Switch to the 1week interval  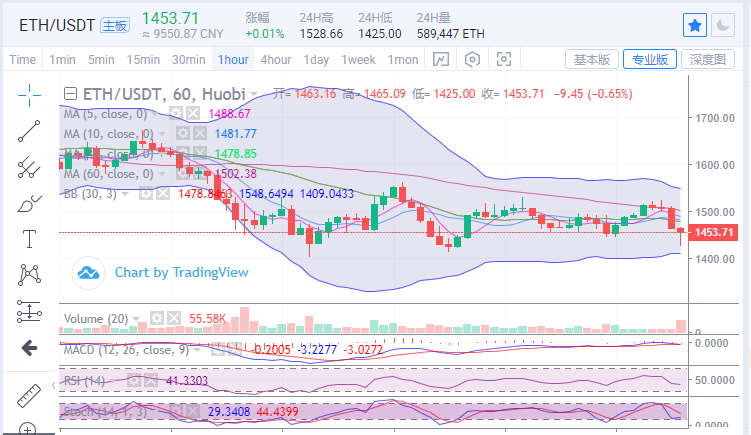click(x=358, y=59)
